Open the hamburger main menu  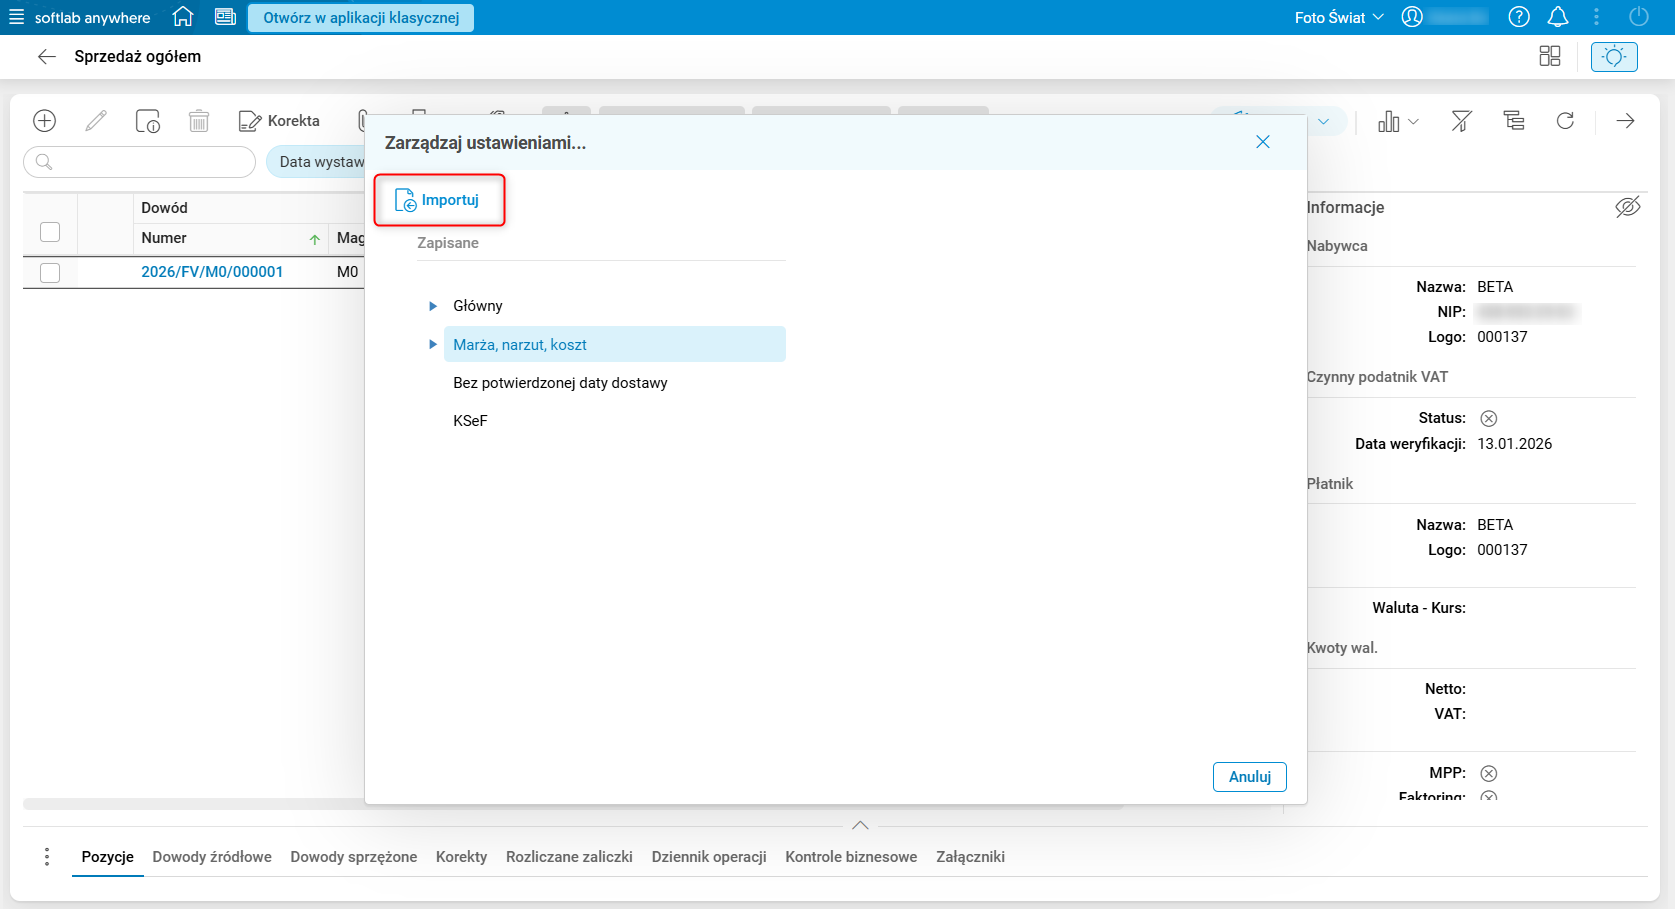[16, 17]
